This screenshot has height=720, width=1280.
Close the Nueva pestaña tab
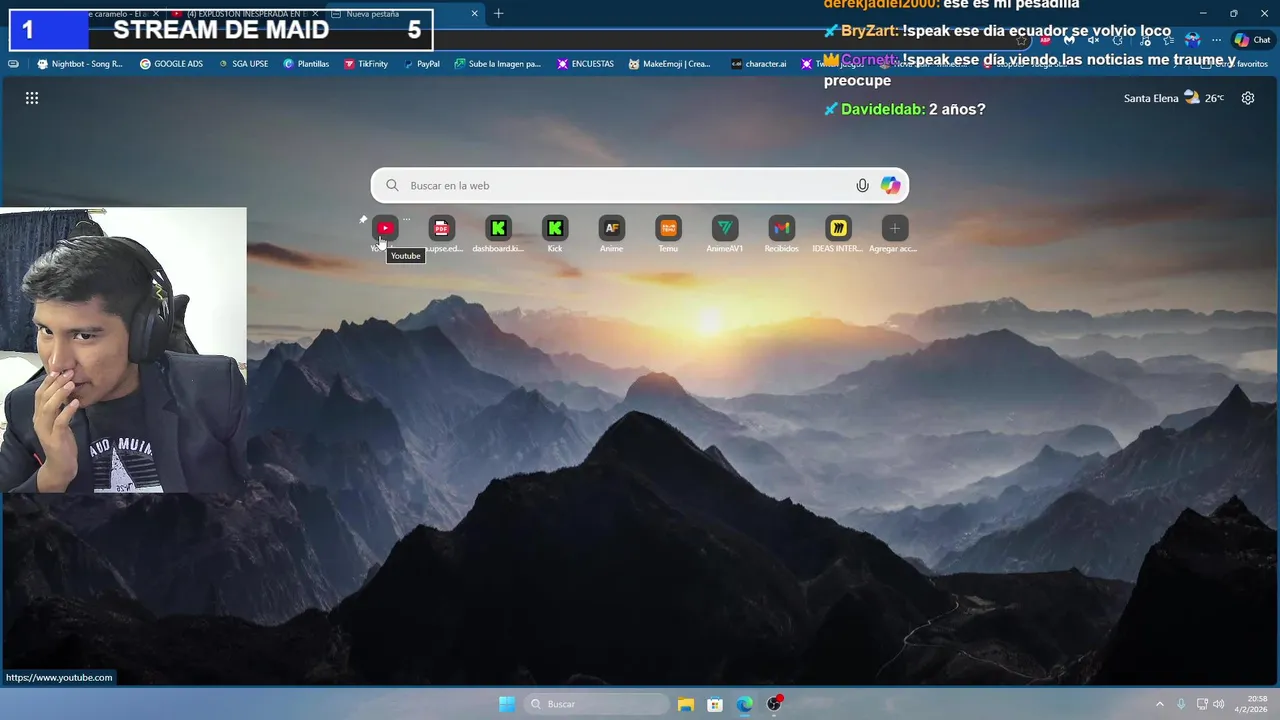point(473,13)
